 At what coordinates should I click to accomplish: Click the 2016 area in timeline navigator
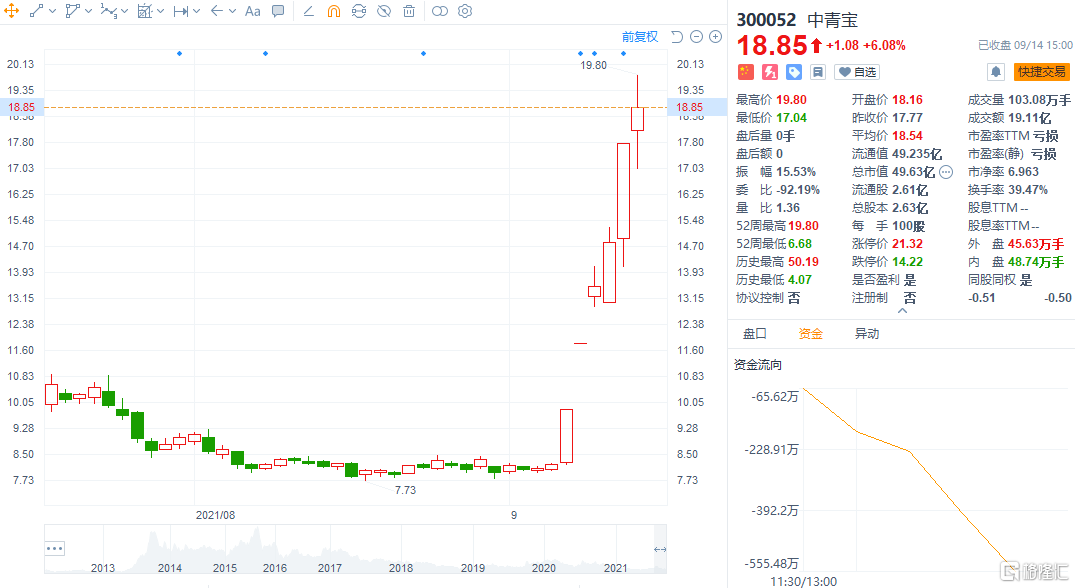coord(274,568)
